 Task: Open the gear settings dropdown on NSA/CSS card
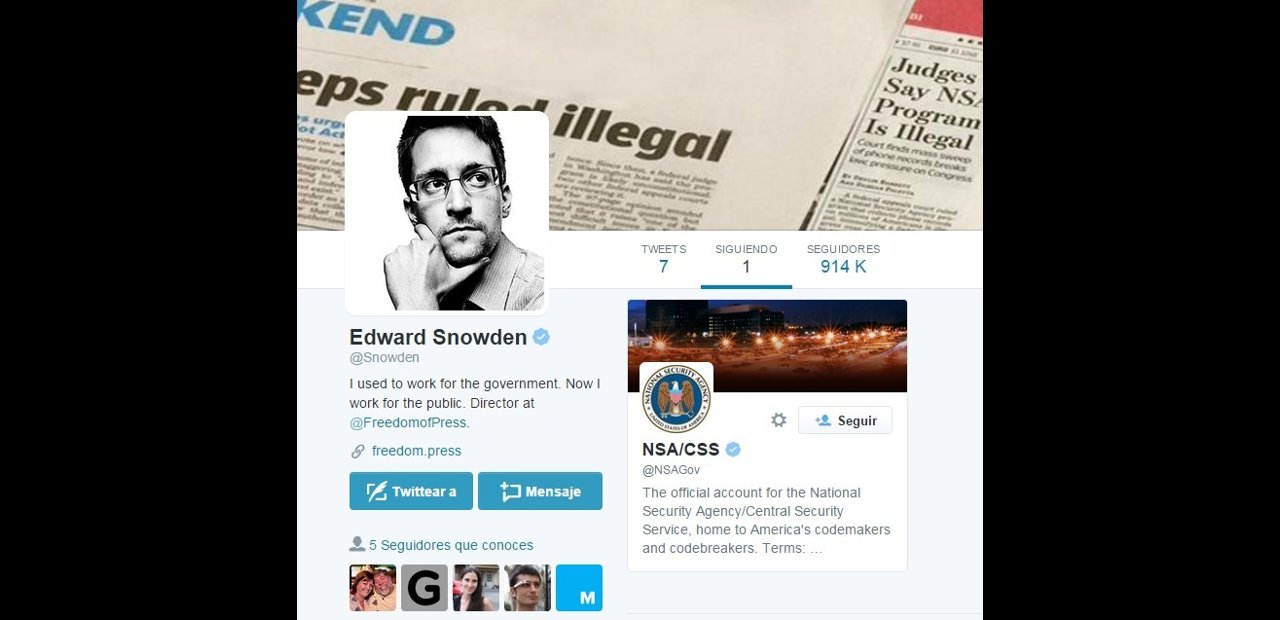779,420
